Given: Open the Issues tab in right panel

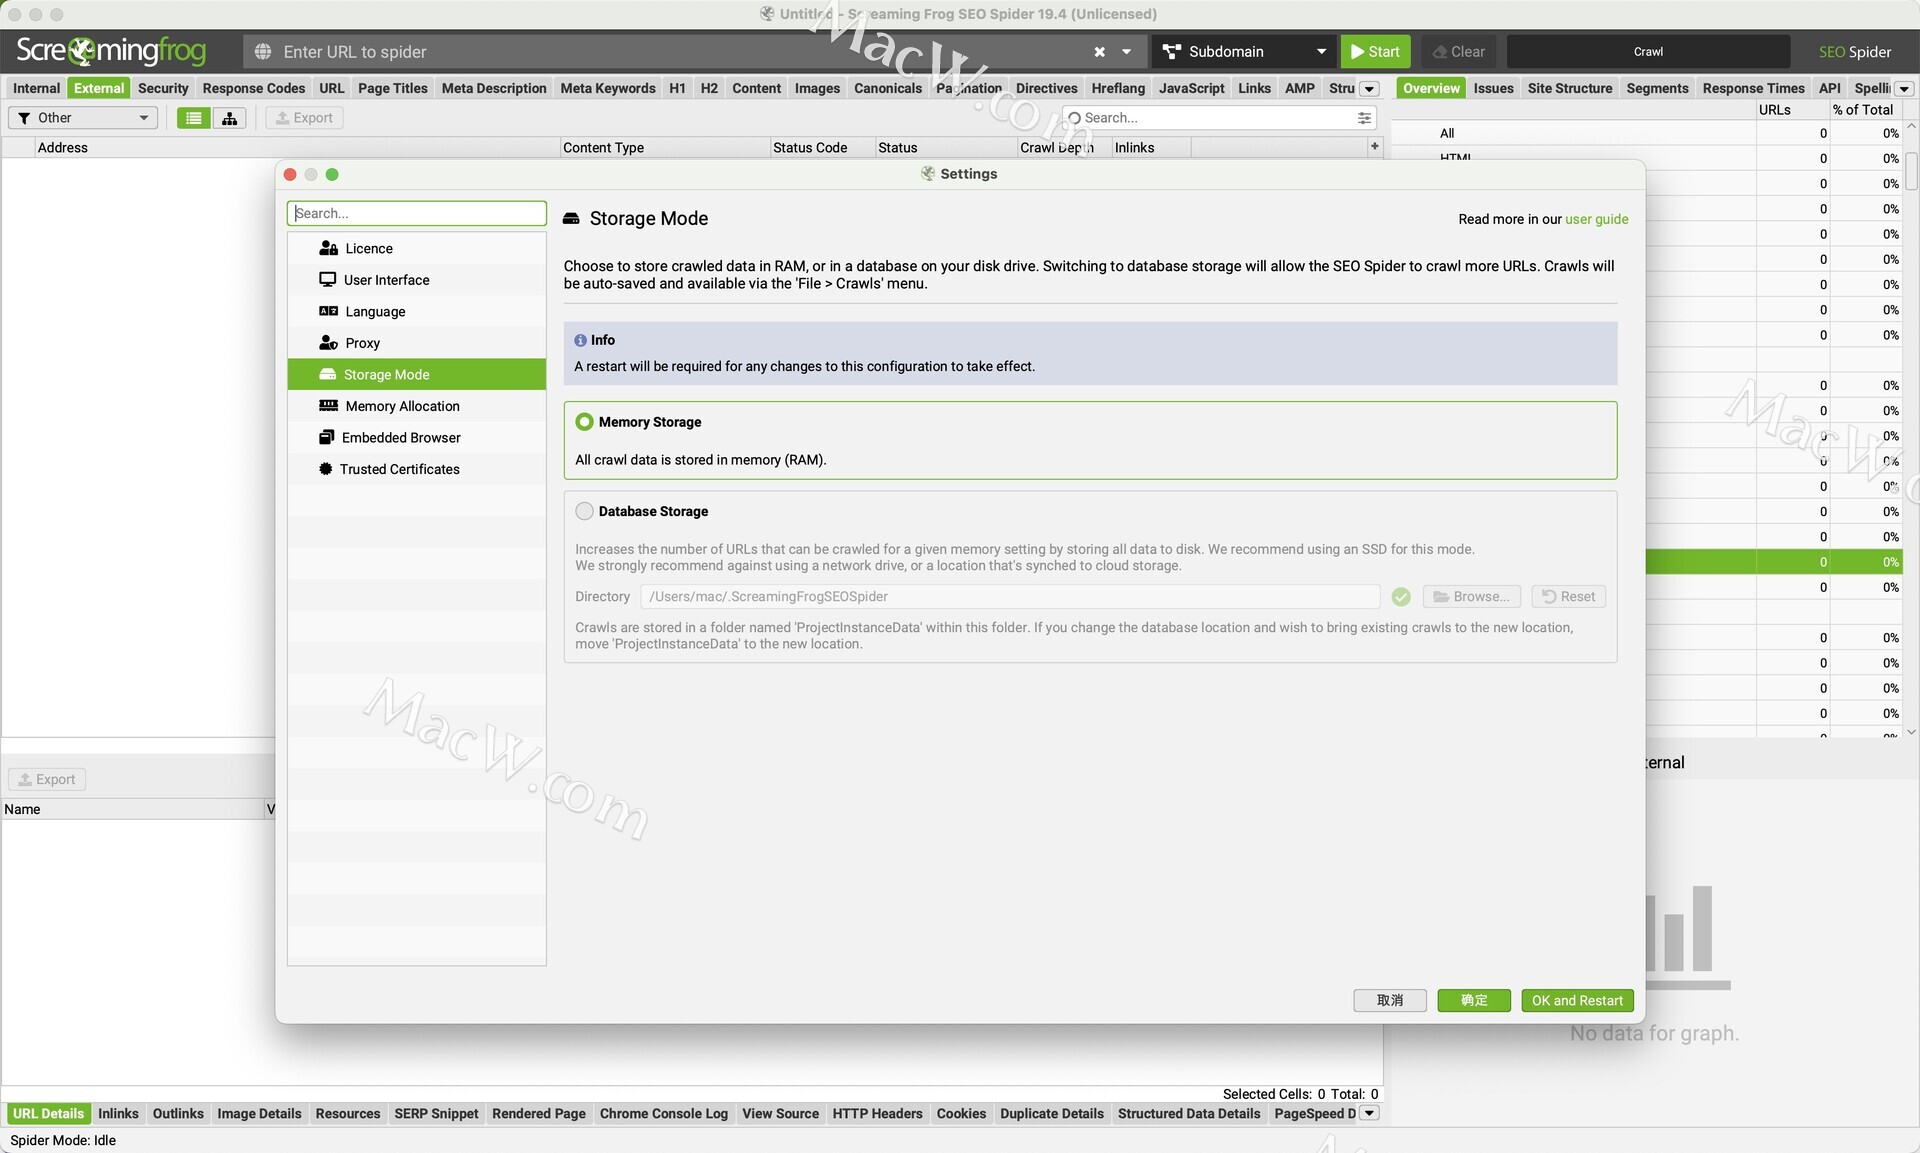Looking at the screenshot, I should click(1493, 88).
